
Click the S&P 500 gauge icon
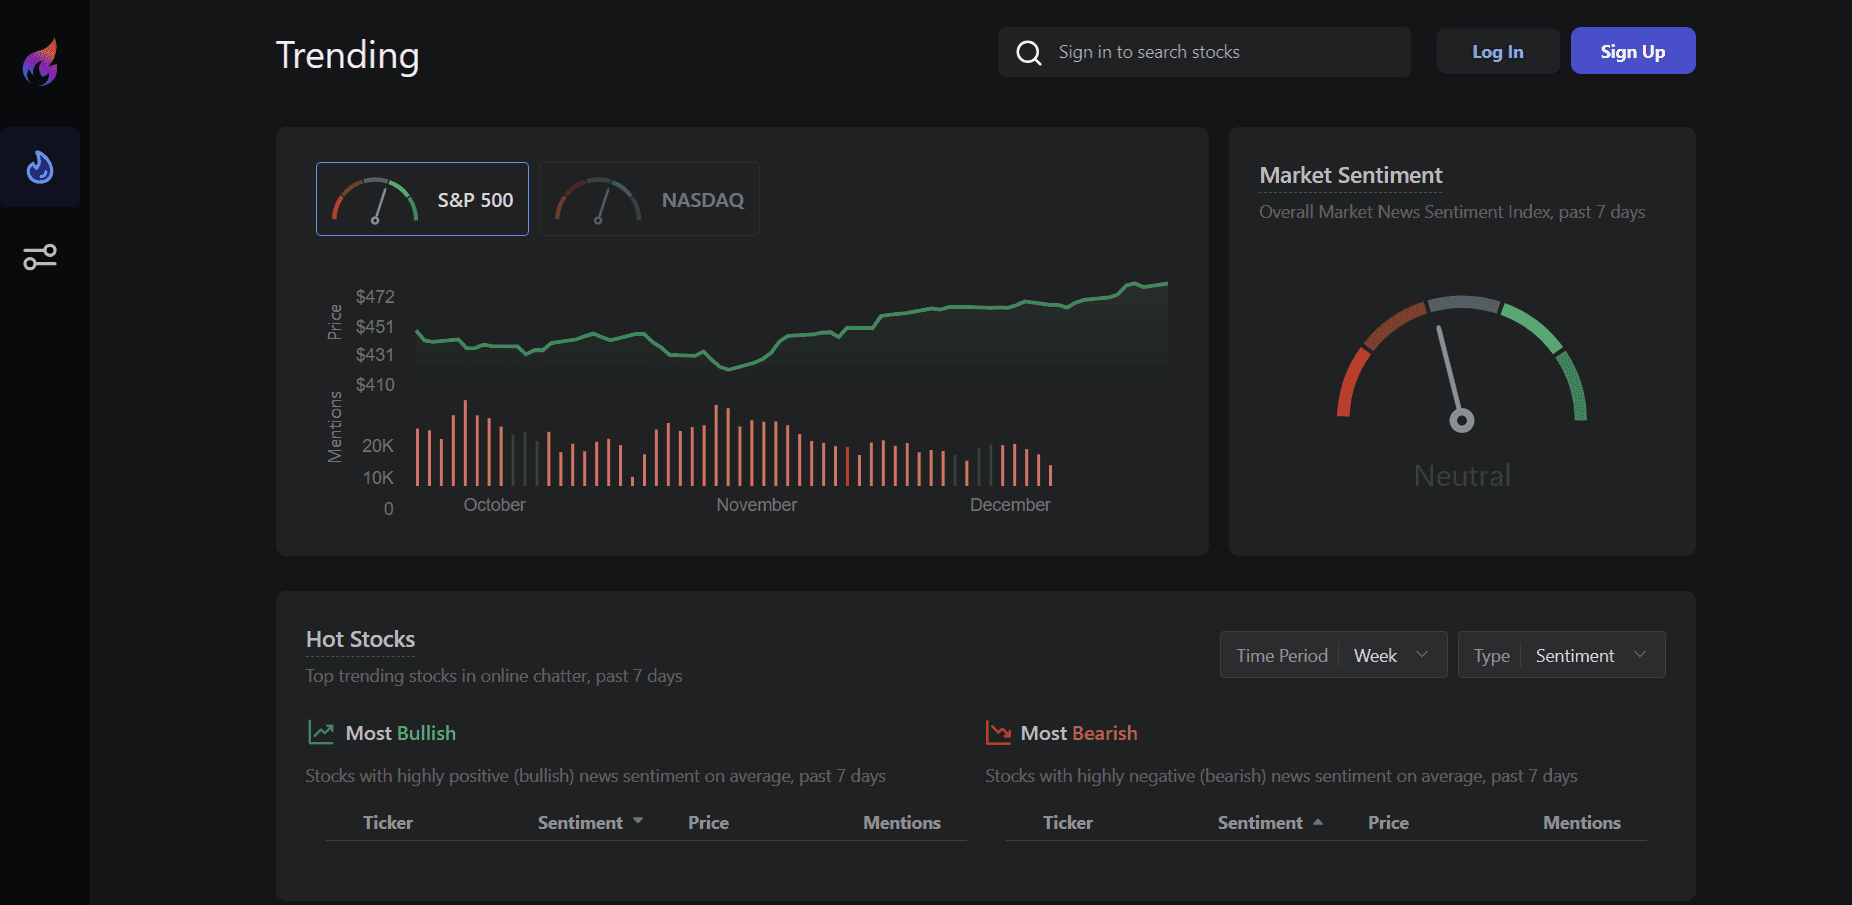click(375, 200)
